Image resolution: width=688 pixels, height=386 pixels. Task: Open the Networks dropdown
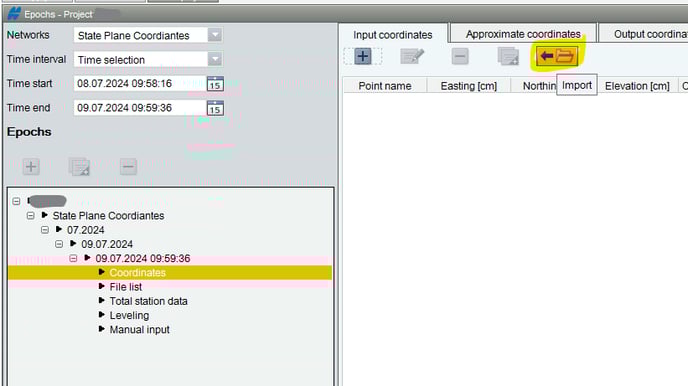(215, 35)
